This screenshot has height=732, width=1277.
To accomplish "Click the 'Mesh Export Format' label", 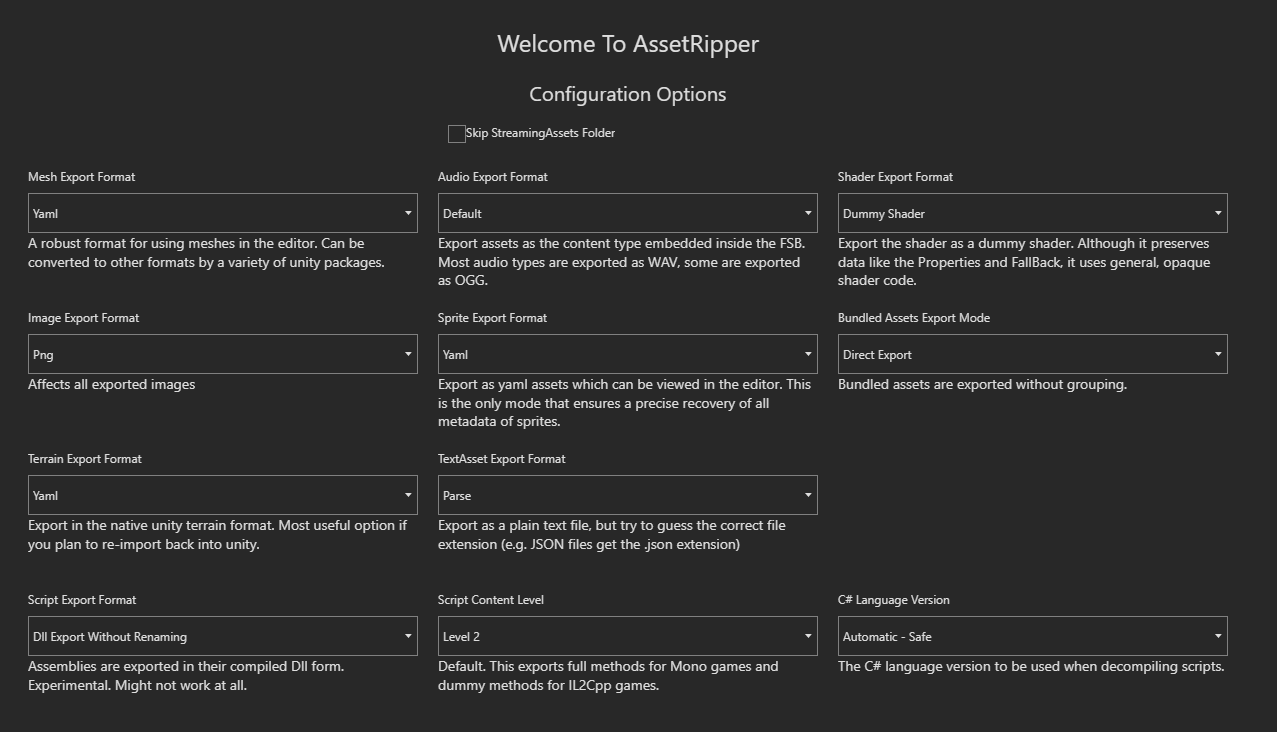I will coord(82,177).
